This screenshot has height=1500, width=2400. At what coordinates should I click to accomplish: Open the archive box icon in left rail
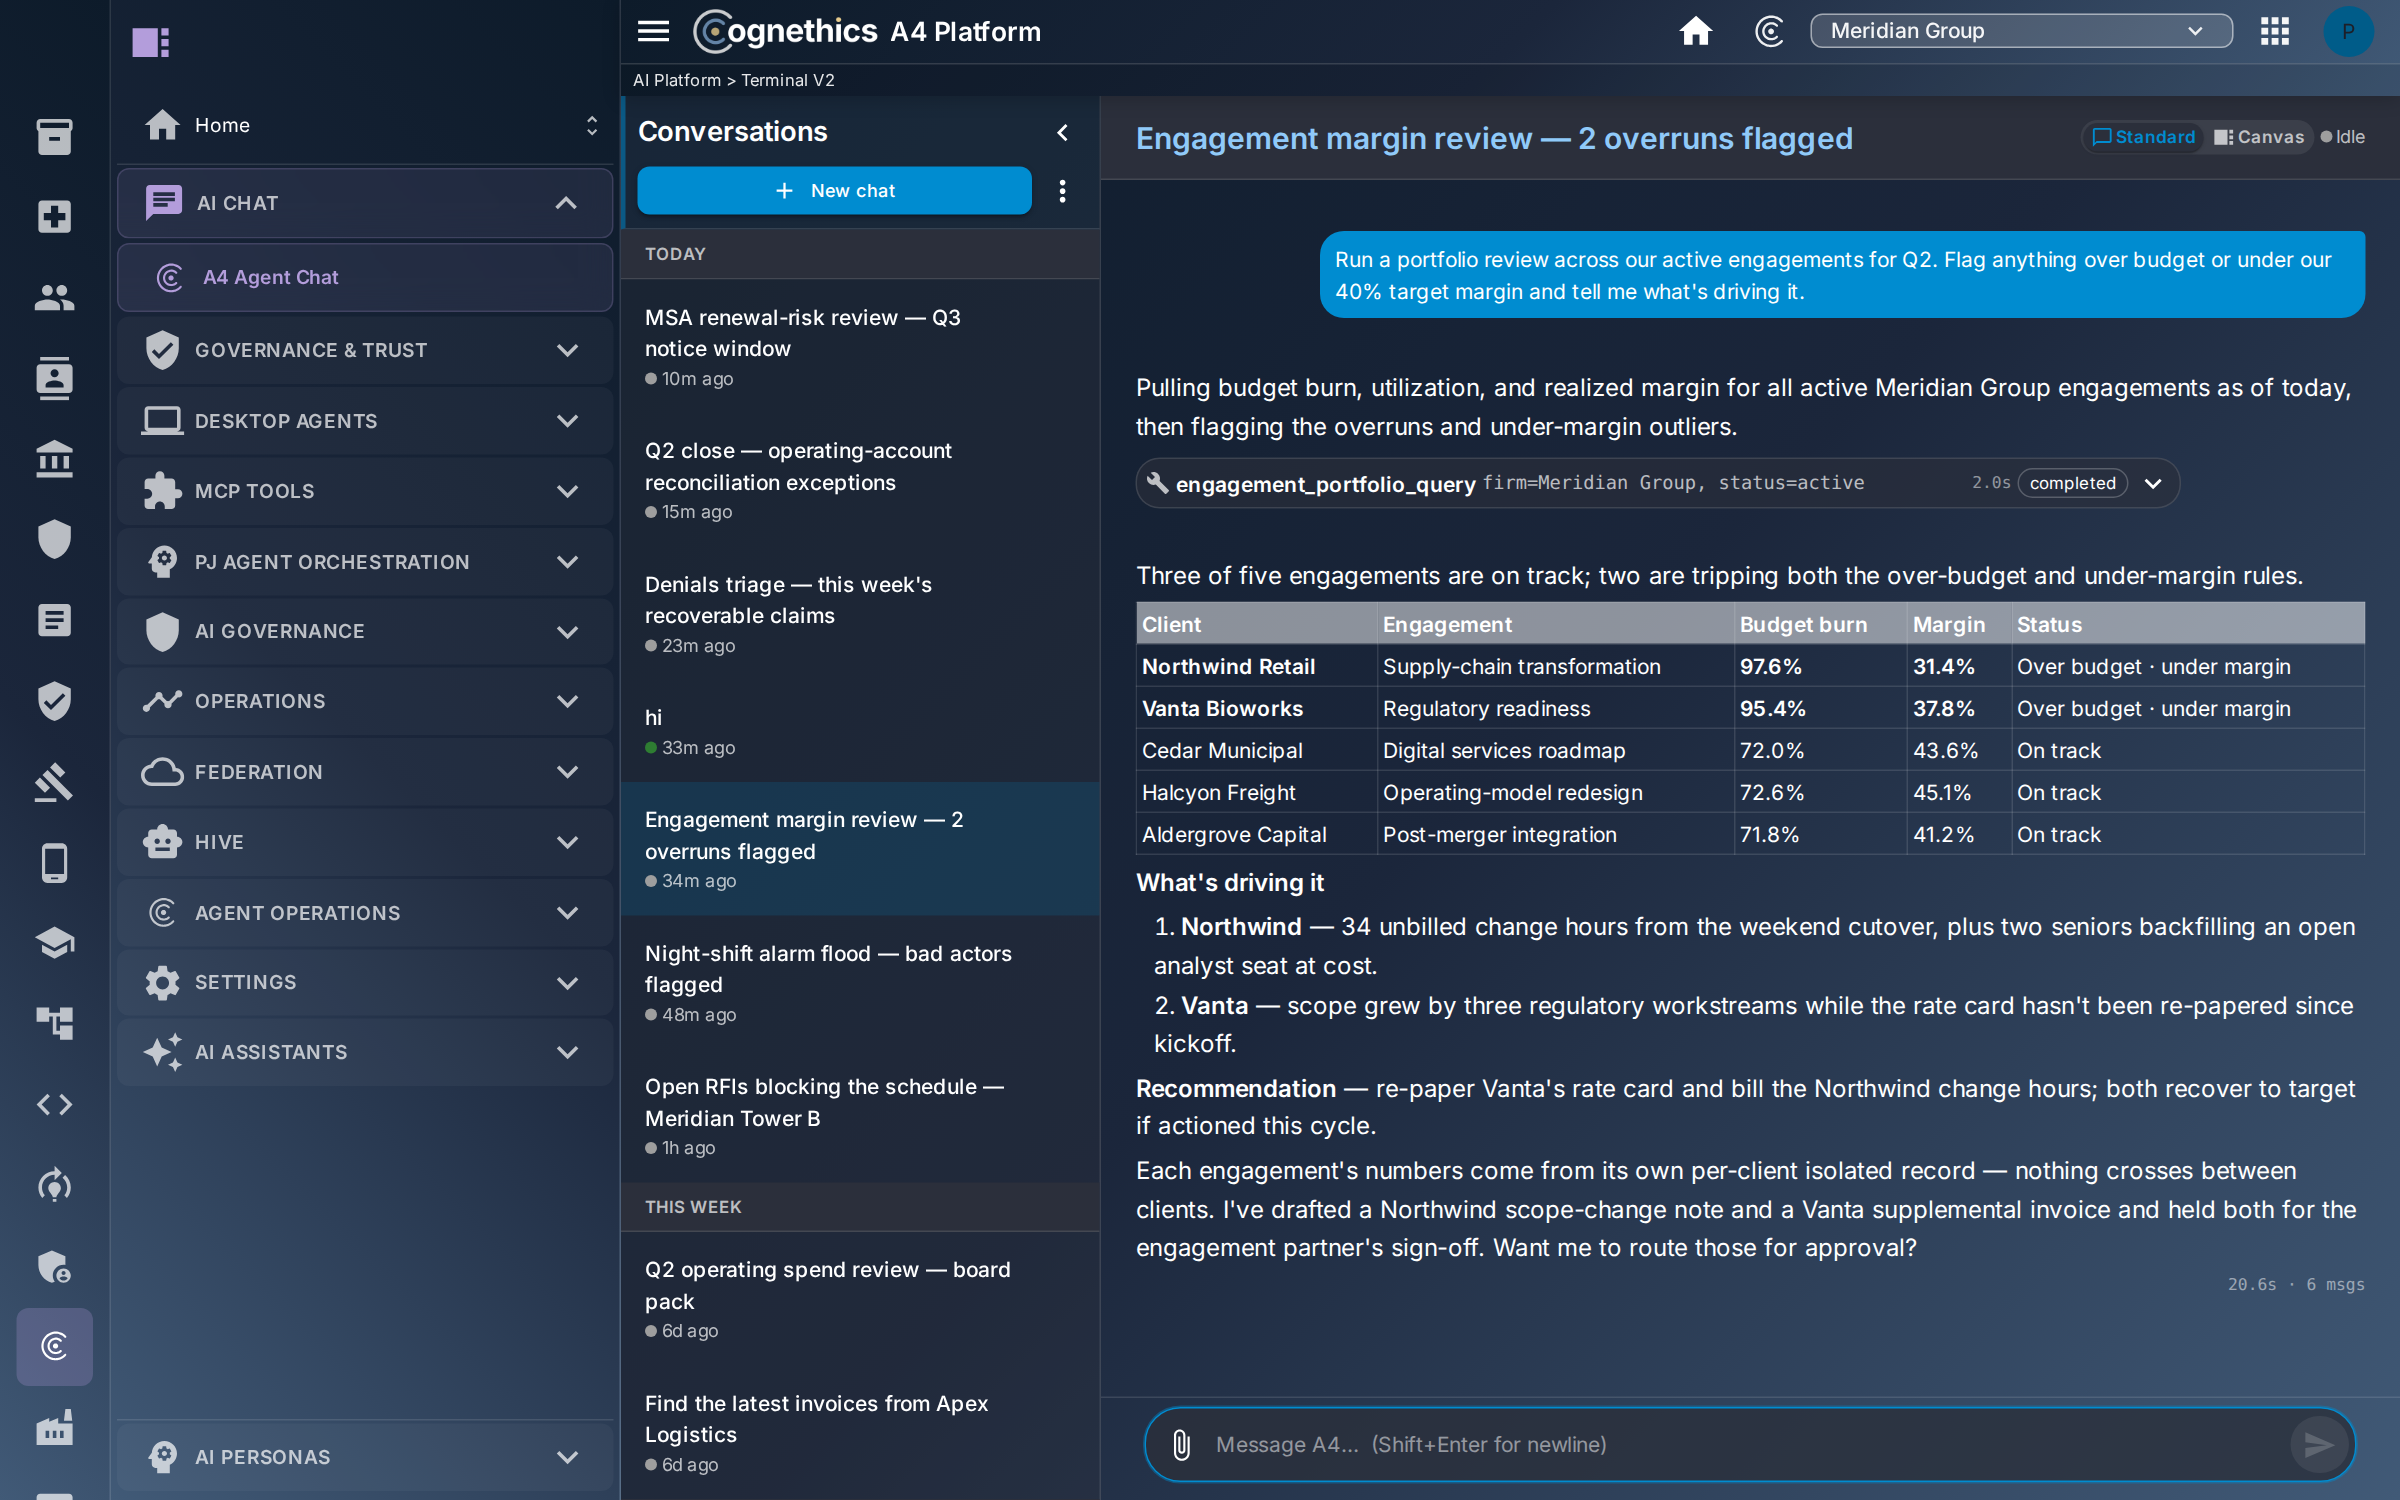click(54, 136)
